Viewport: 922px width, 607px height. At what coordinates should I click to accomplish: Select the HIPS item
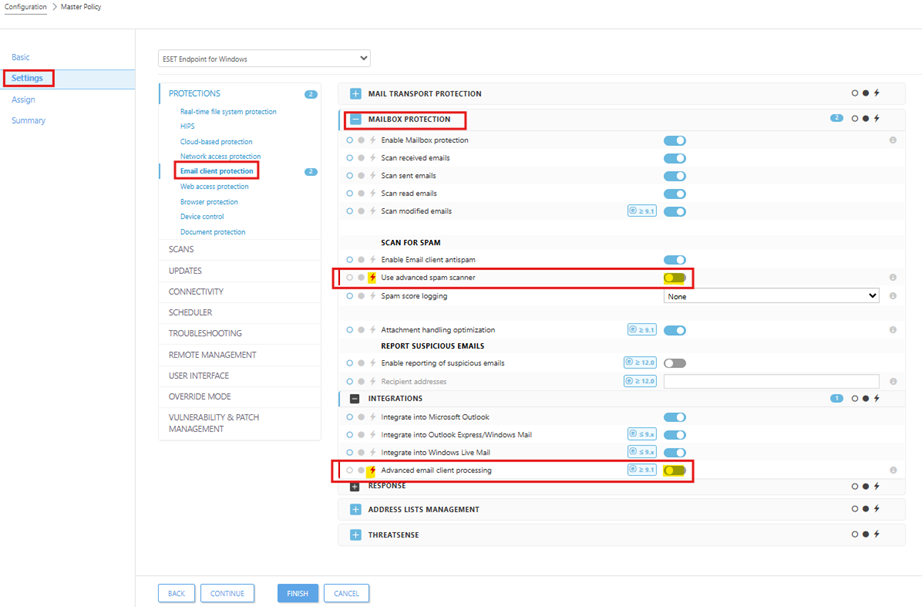pyautogui.click(x=187, y=126)
